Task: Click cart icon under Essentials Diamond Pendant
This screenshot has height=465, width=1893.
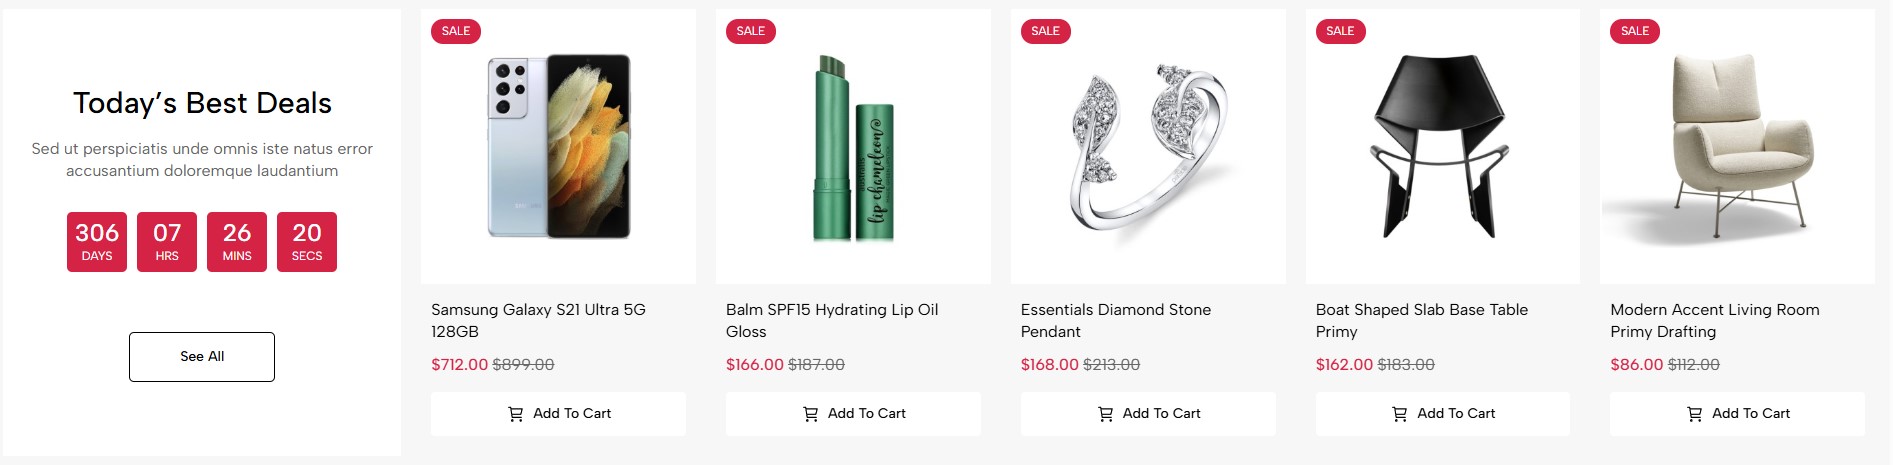Action: [1106, 414]
